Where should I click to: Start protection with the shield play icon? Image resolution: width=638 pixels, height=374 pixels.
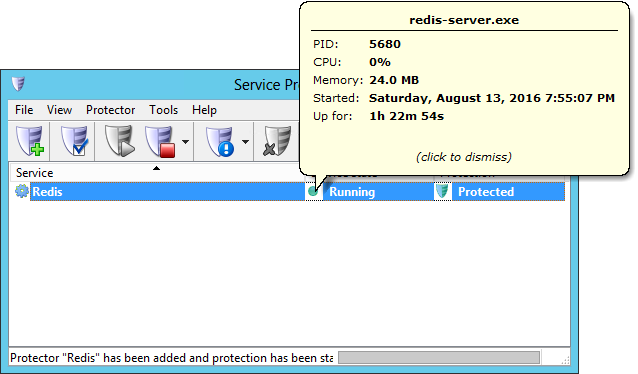click(120, 141)
